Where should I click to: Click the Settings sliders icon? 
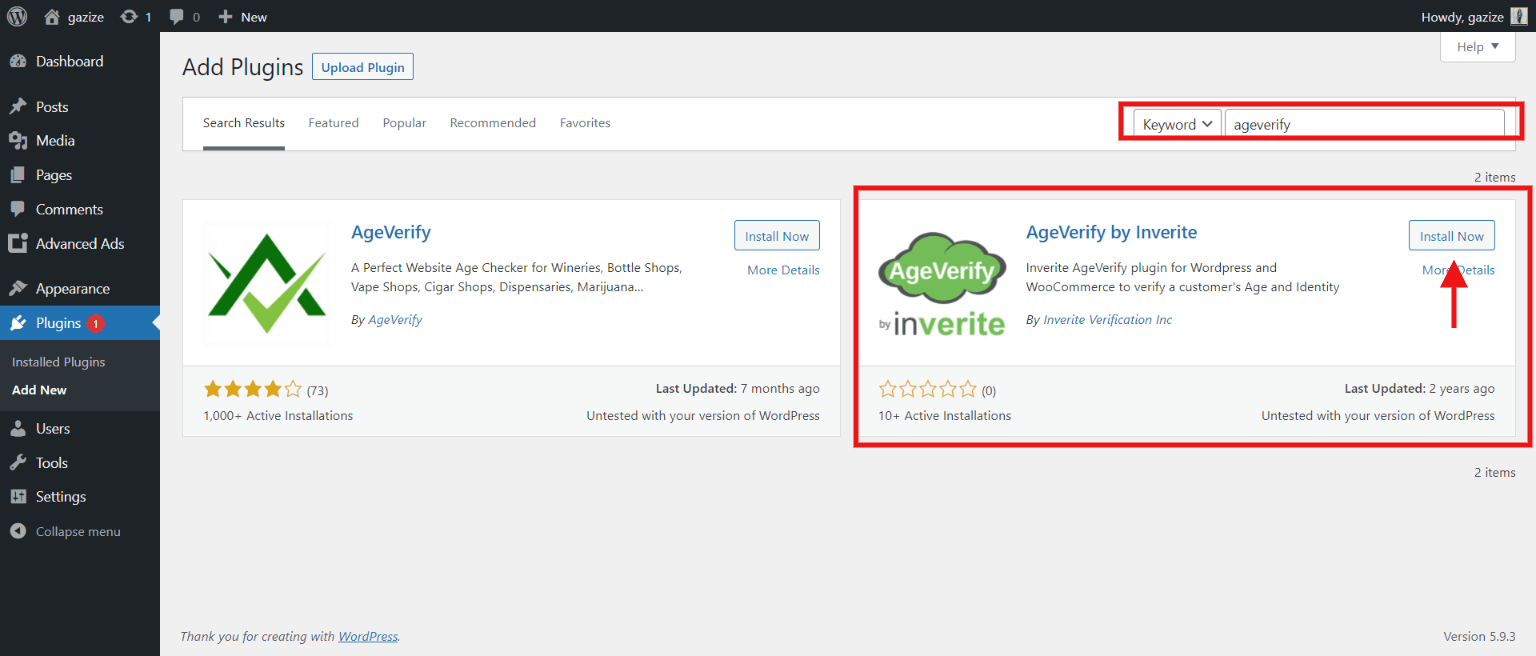17,496
